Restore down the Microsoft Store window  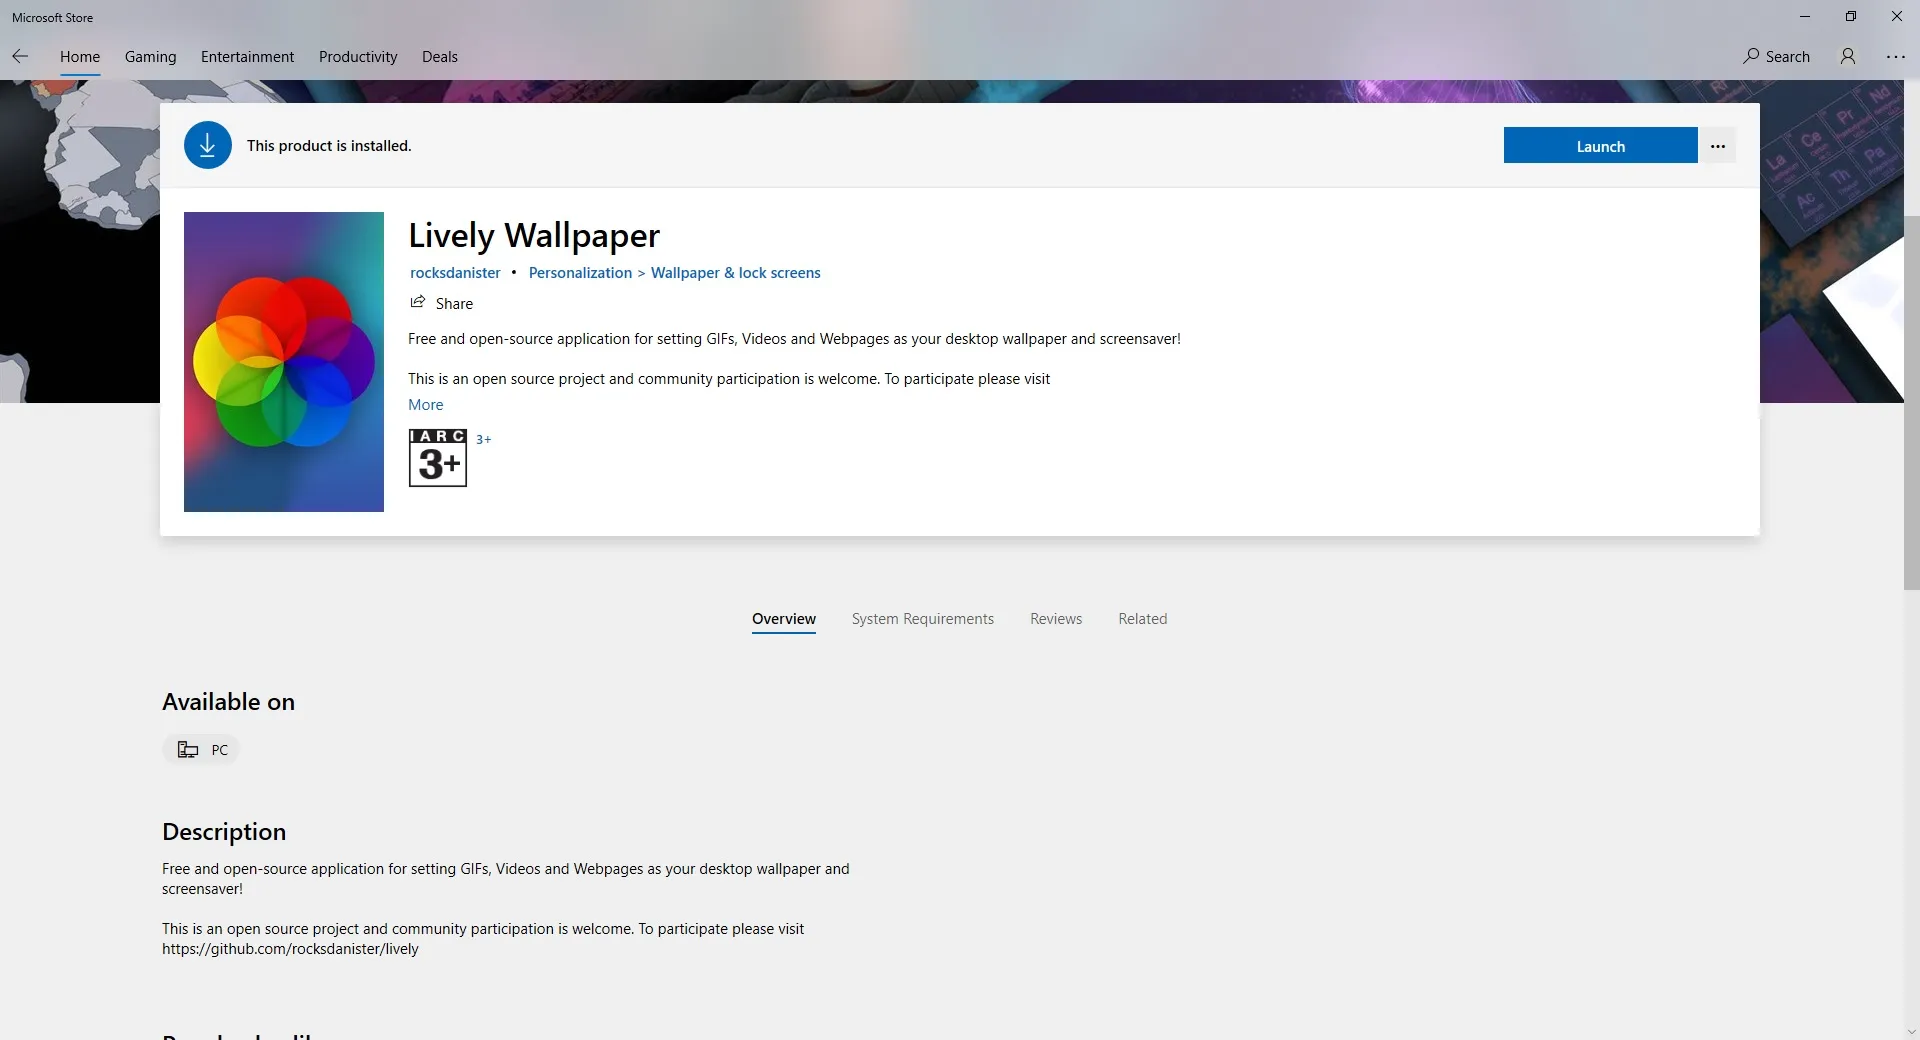[1851, 17]
